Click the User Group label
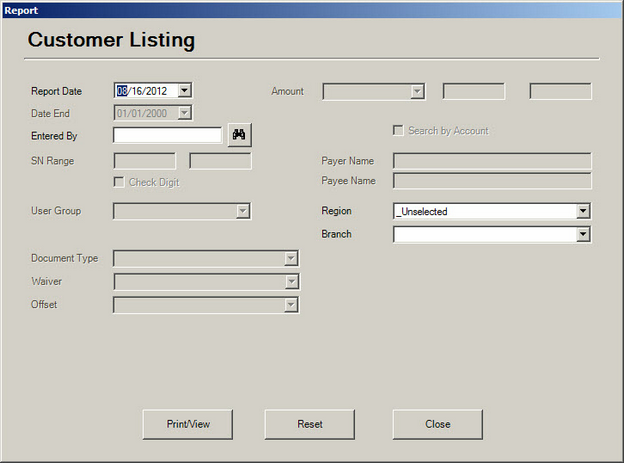 56,211
